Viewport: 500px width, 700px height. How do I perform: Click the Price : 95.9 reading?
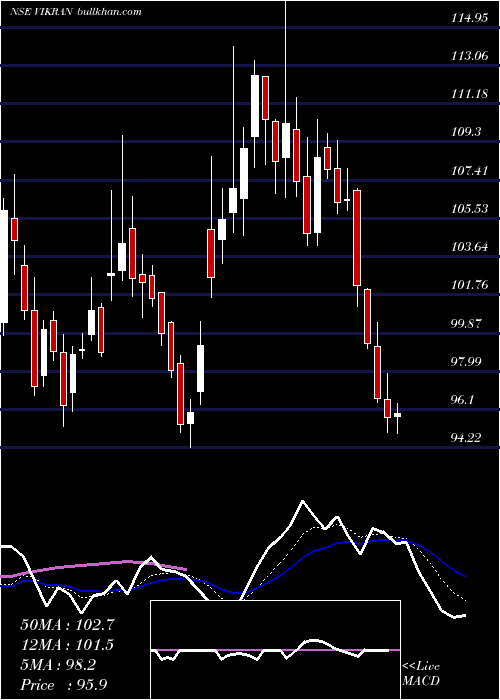(x=63, y=685)
